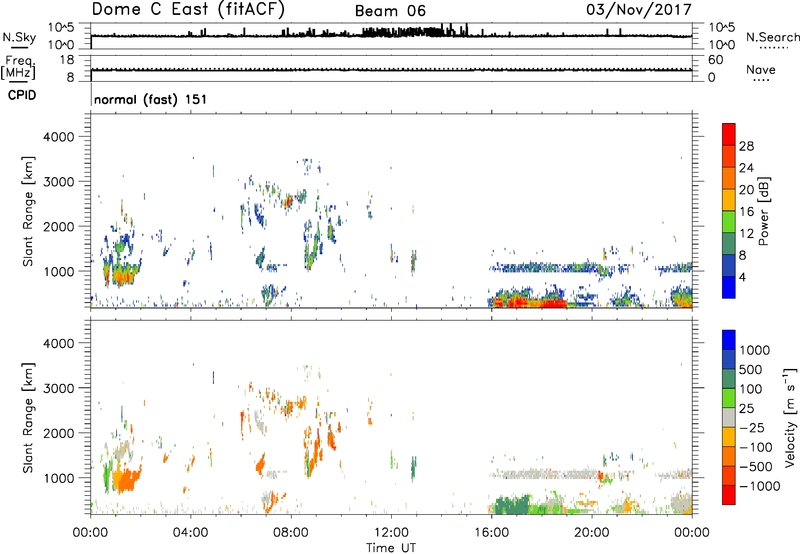Viewport: 800px width, 554px height.
Task: Pick the light green 12–16 dB Power segment
Action: pos(729,221)
